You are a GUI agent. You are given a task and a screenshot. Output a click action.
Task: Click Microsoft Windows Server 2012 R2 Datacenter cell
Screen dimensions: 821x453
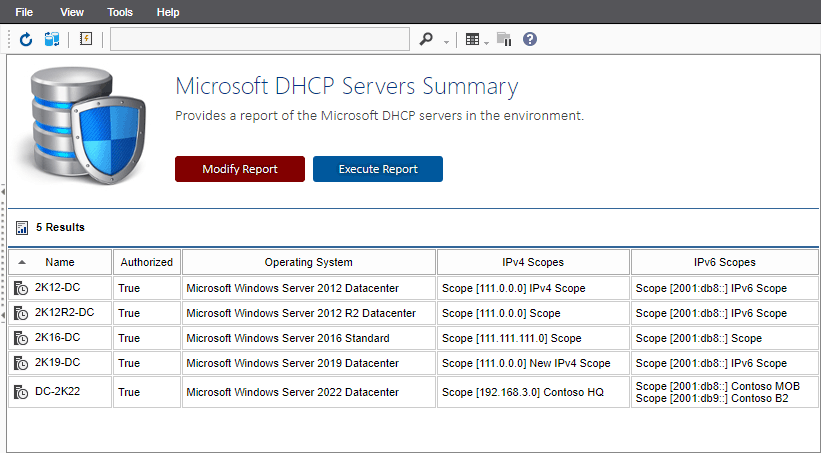pyautogui.click(x=309, y=313)
